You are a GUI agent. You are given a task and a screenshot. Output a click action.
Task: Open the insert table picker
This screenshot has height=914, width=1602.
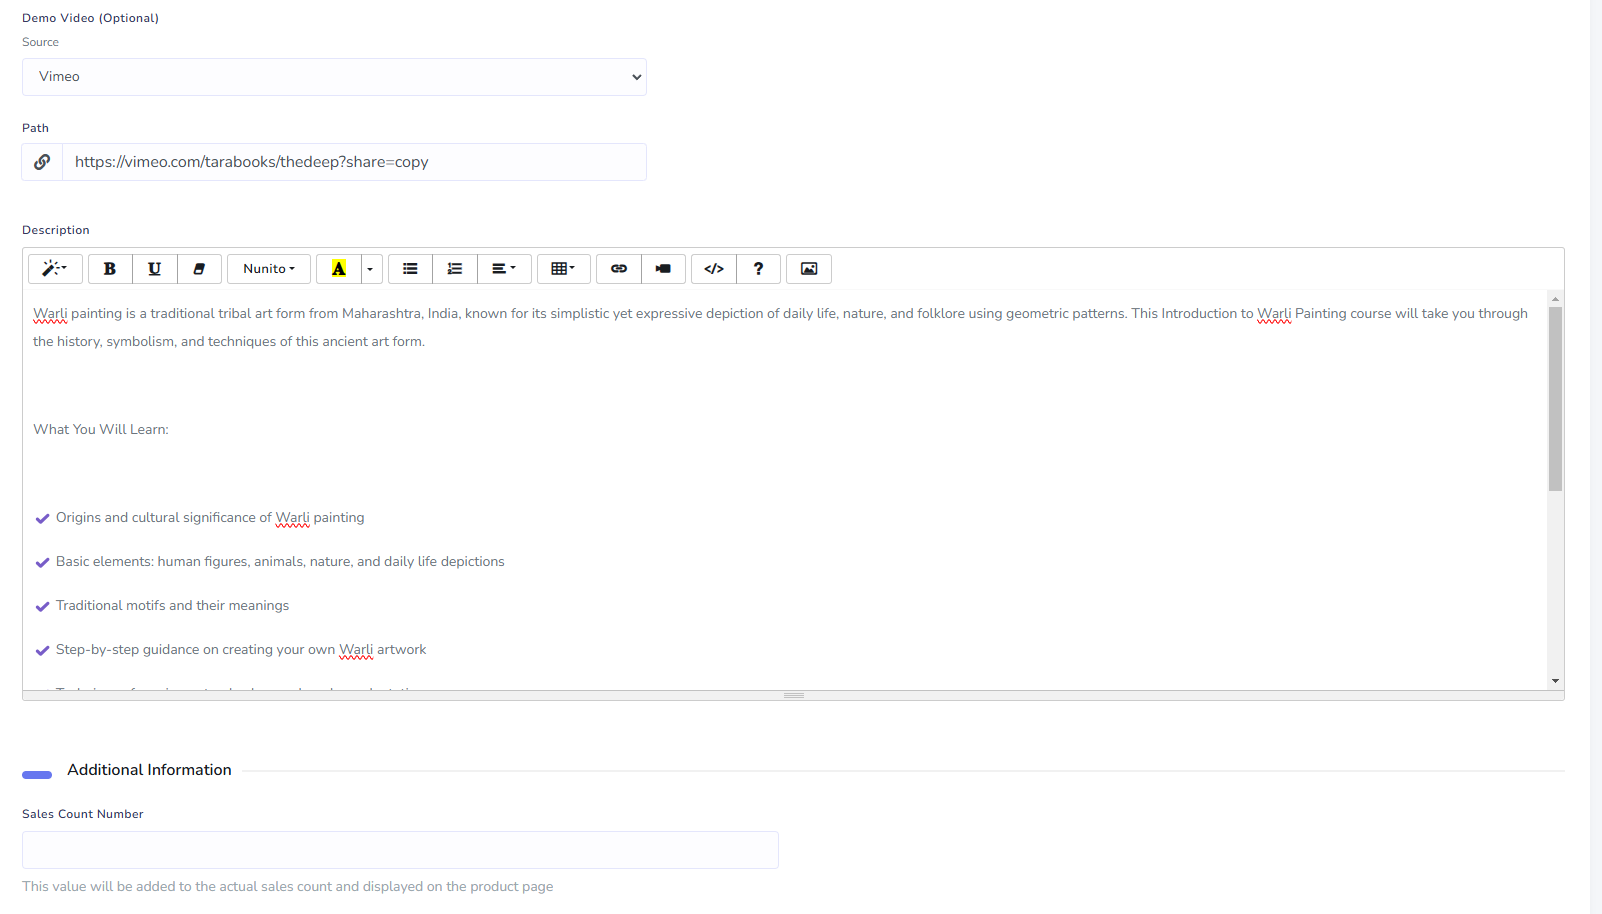pos(564,268)
